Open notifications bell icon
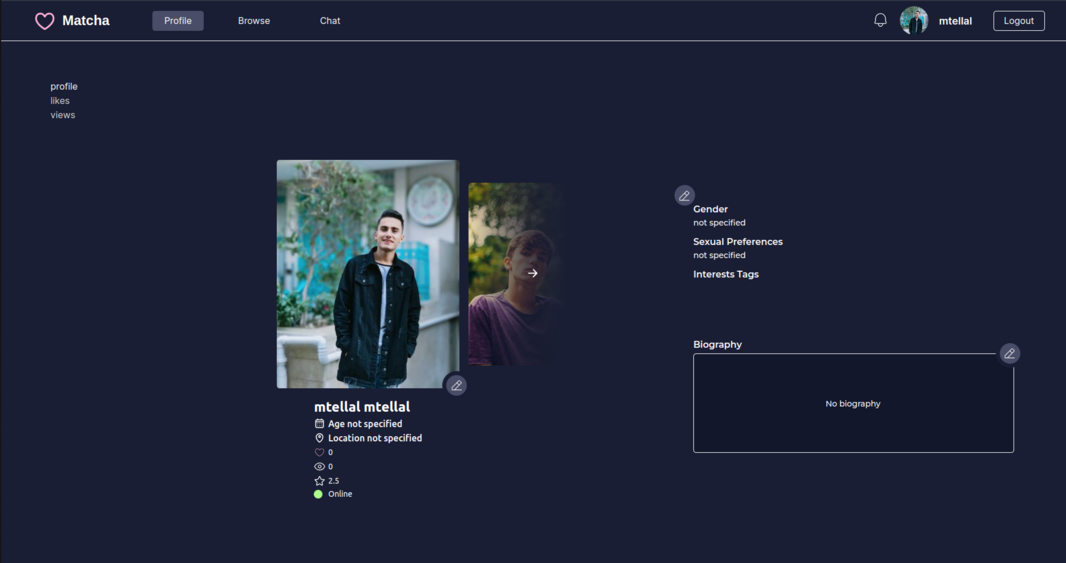 (880, 20)
